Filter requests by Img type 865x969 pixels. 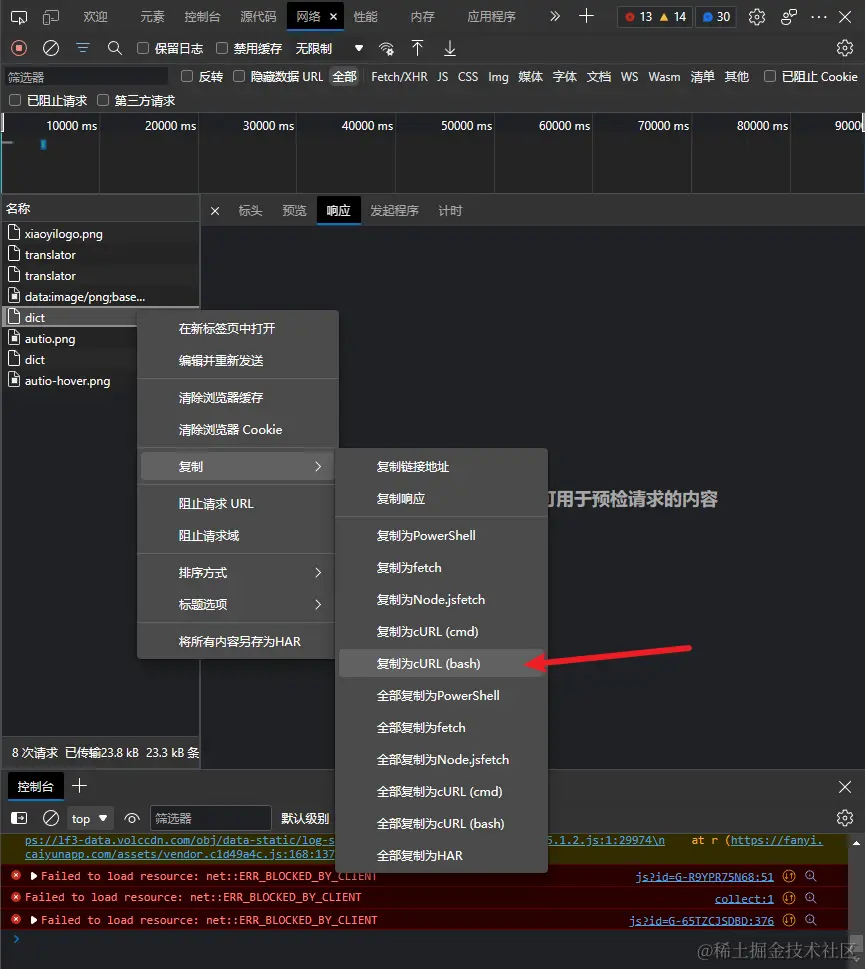(498, 77)
